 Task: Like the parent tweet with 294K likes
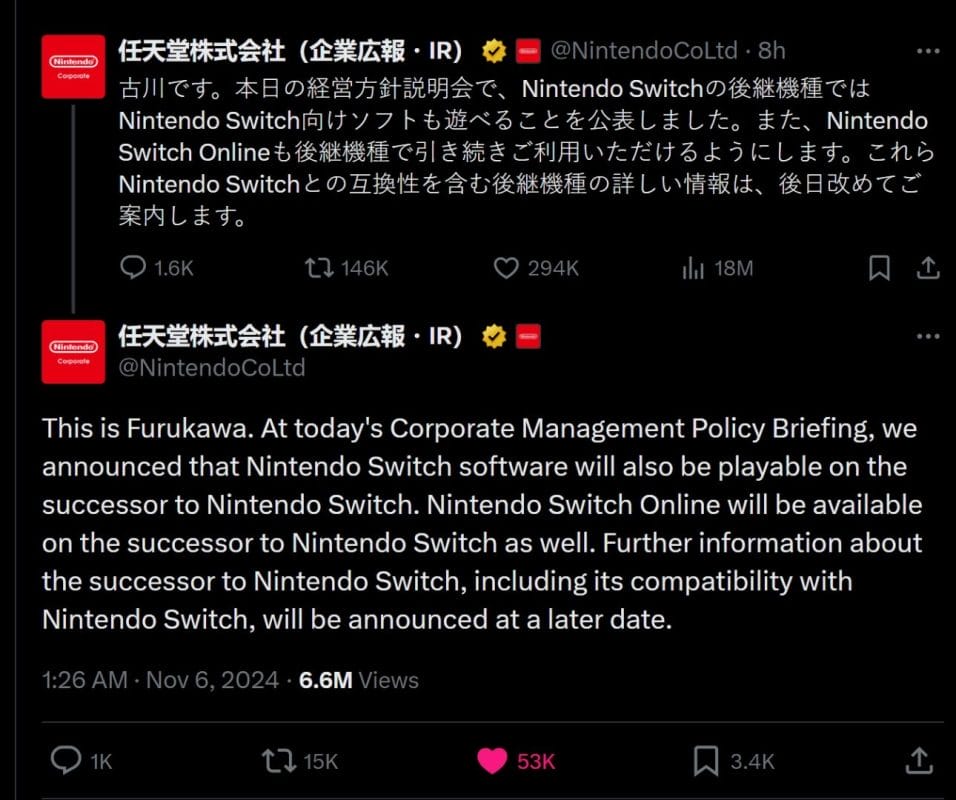[507, 268]
